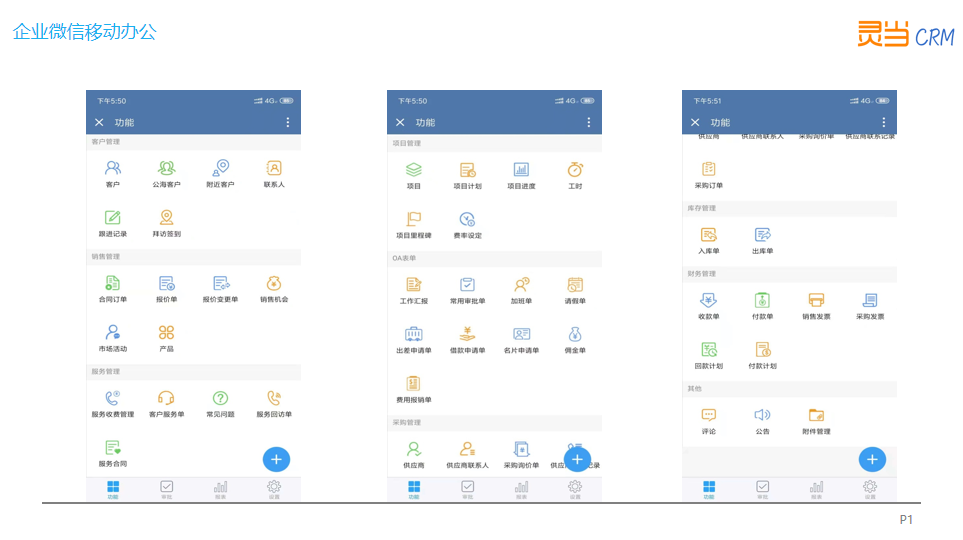Open the 付款单 payment icon
Viewport: 963px width, 540px height.
pyautogui.click(x=763, y=300)
